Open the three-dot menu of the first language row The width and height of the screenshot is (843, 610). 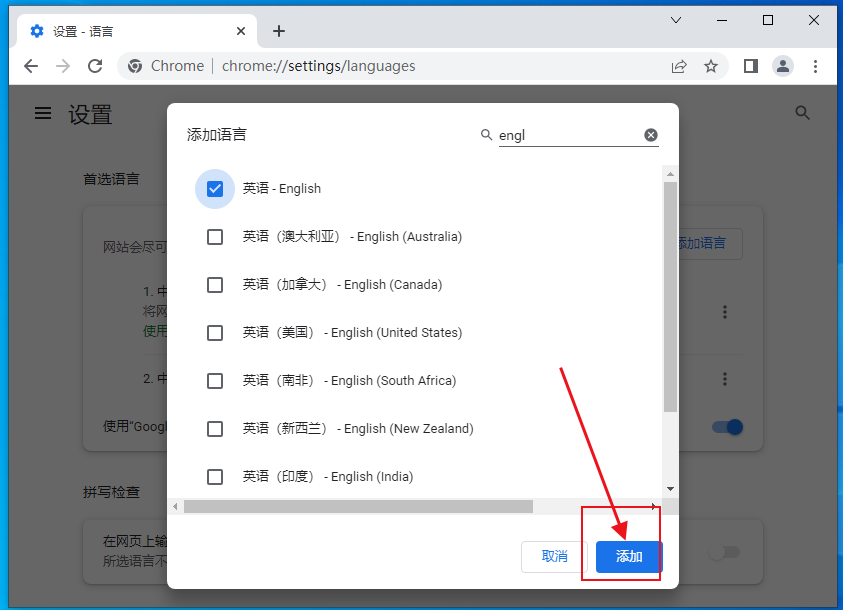(x=724, y=311)
